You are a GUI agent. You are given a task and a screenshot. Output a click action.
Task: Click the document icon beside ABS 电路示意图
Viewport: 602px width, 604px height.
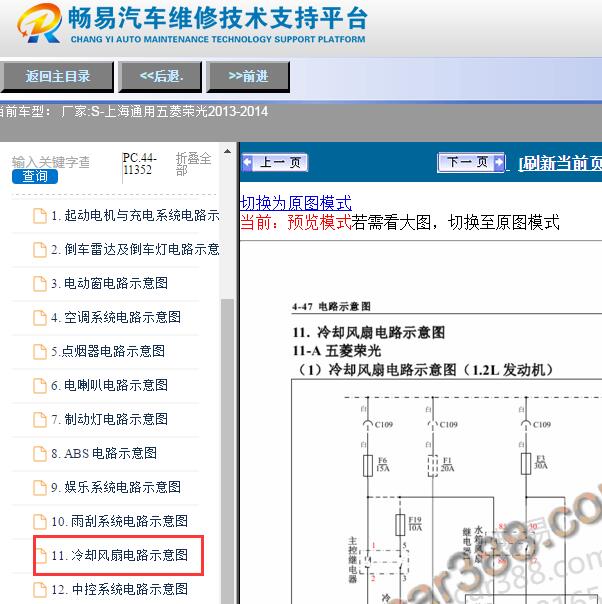click(x=40, y=454)
